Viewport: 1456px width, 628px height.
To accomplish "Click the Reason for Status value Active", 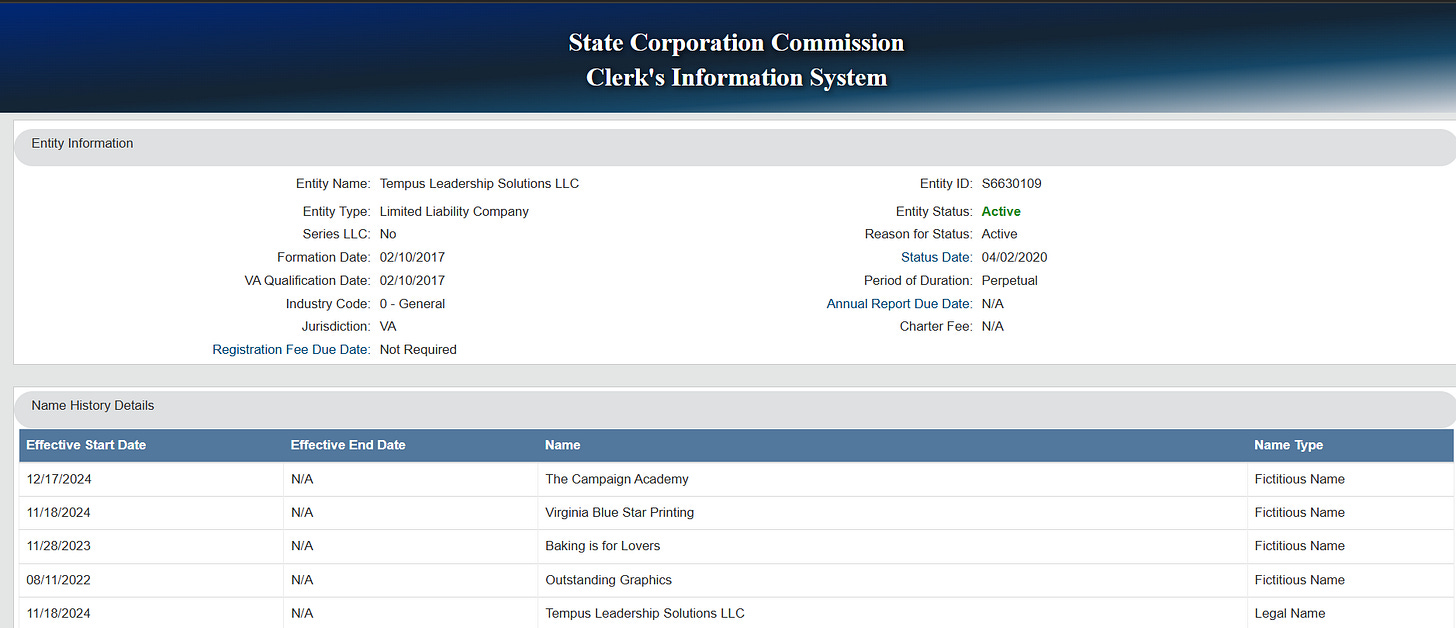I will pos(999,234).
